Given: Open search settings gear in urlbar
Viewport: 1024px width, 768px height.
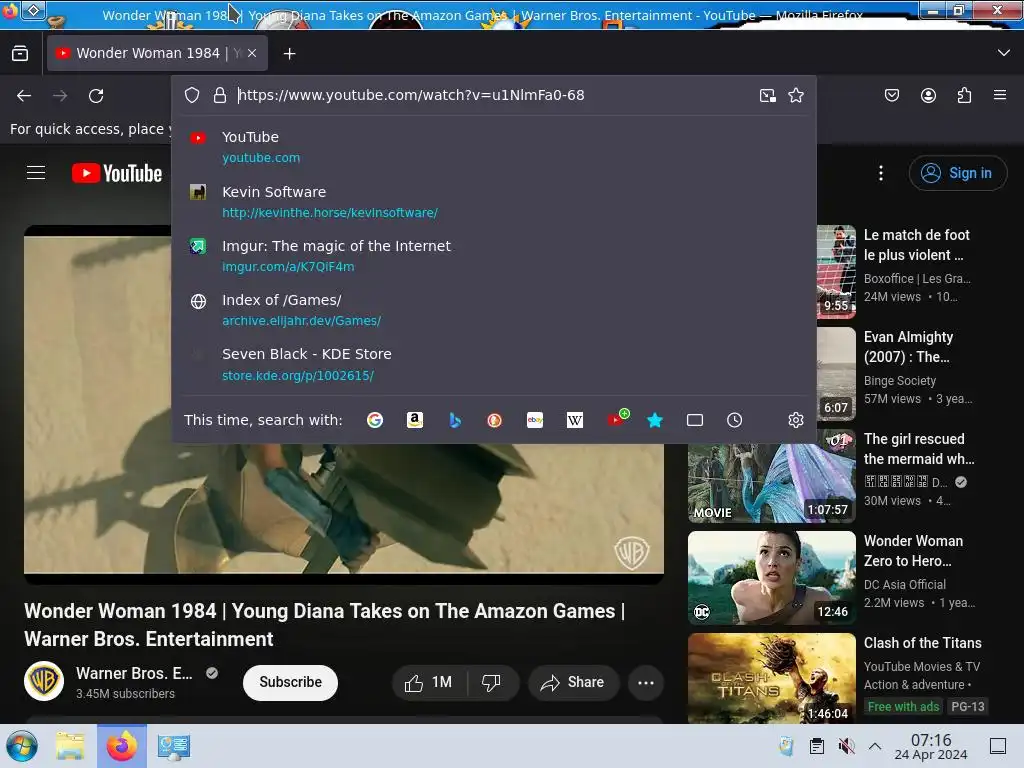Looking at the screenshot, I should (795, 420).
